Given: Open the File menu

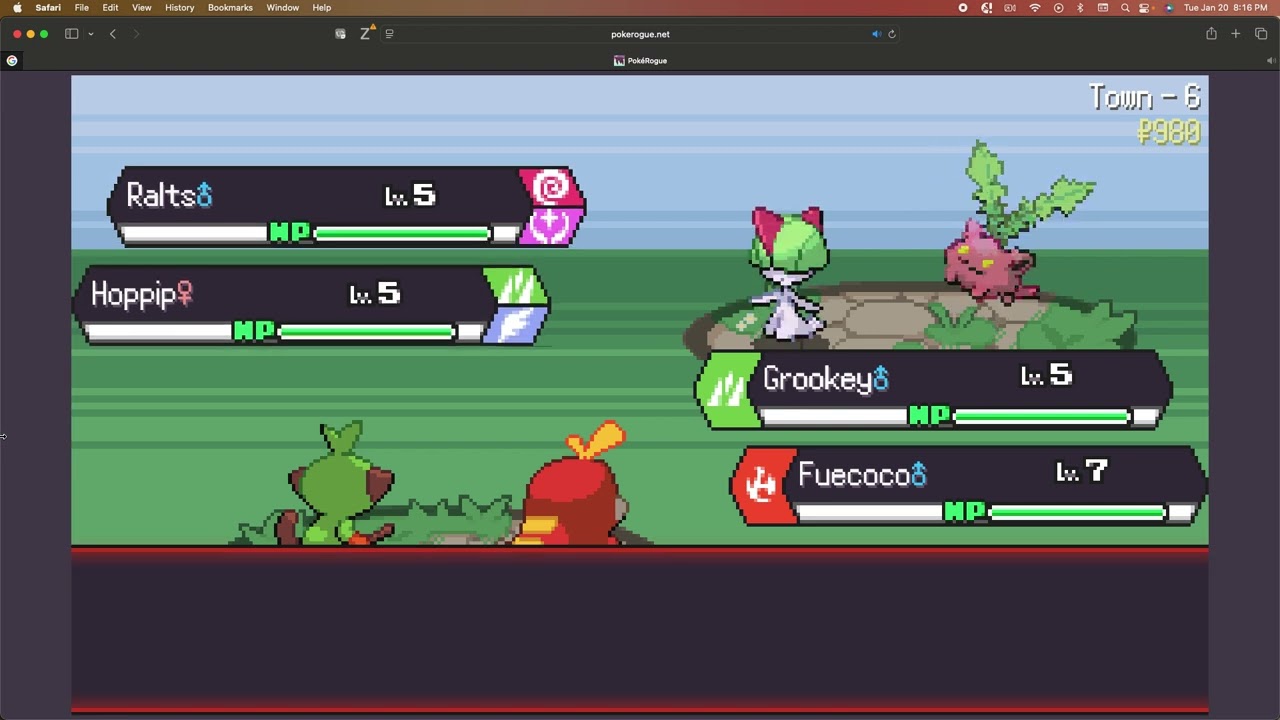Looking at the screenshot, I should tap(82, 7).
